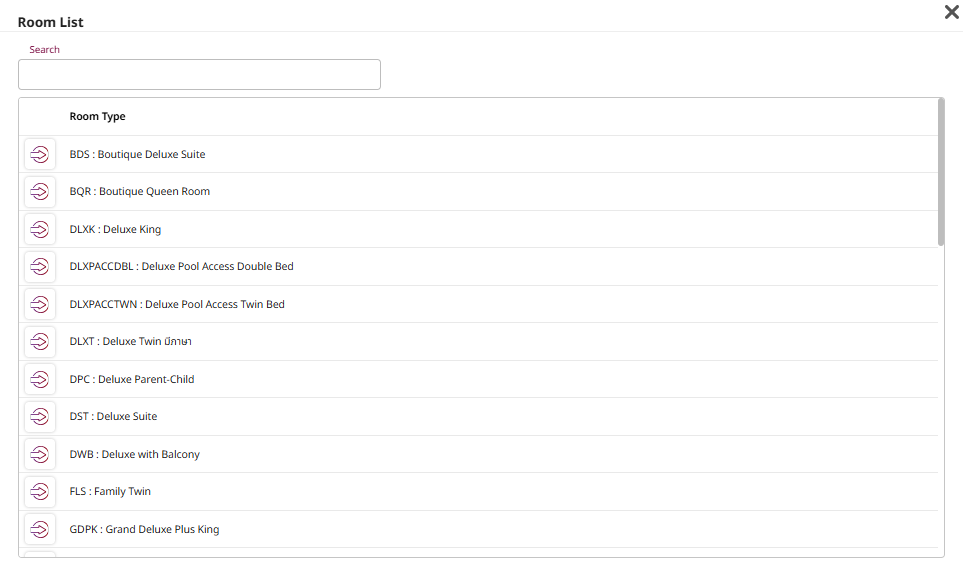Close the Room List dialog

[951, 12]
